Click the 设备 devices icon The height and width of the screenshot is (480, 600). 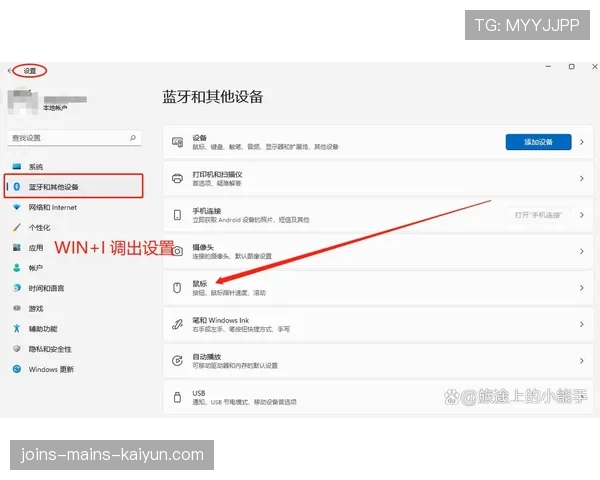(x=177, y=142)
